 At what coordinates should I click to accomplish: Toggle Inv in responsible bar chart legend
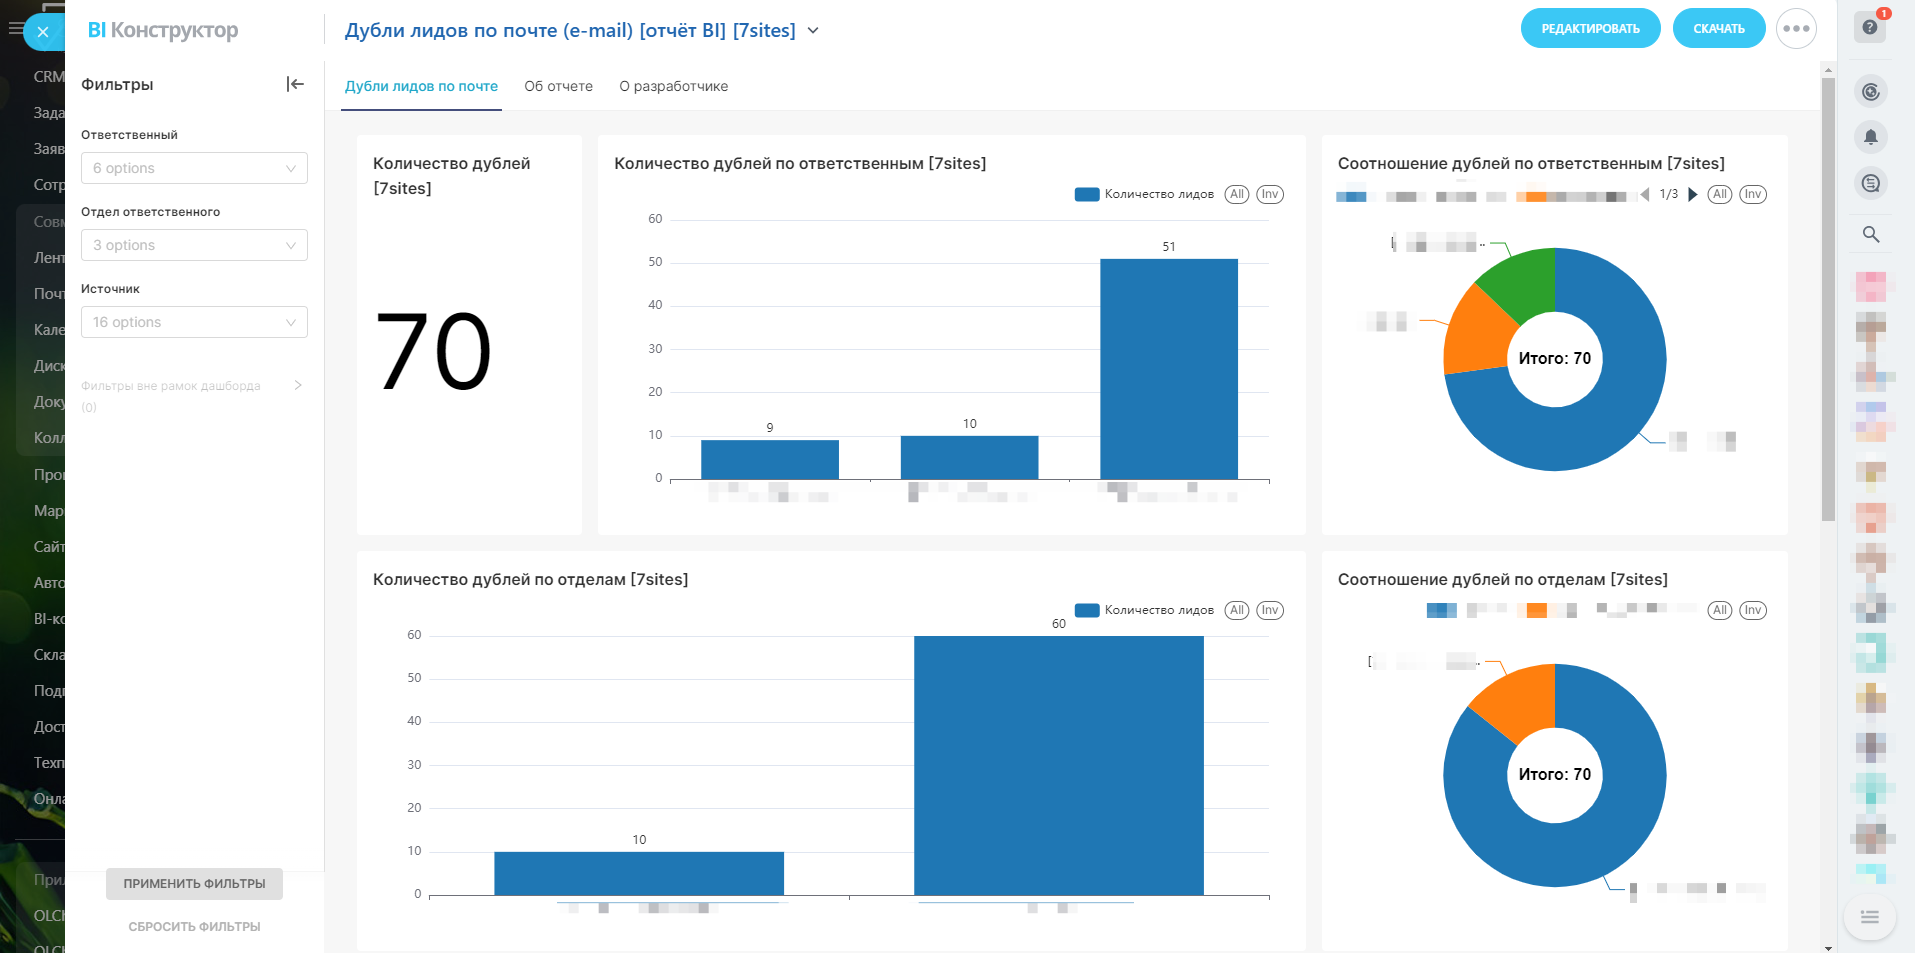pyautogui.click(x=1270, y=194)
